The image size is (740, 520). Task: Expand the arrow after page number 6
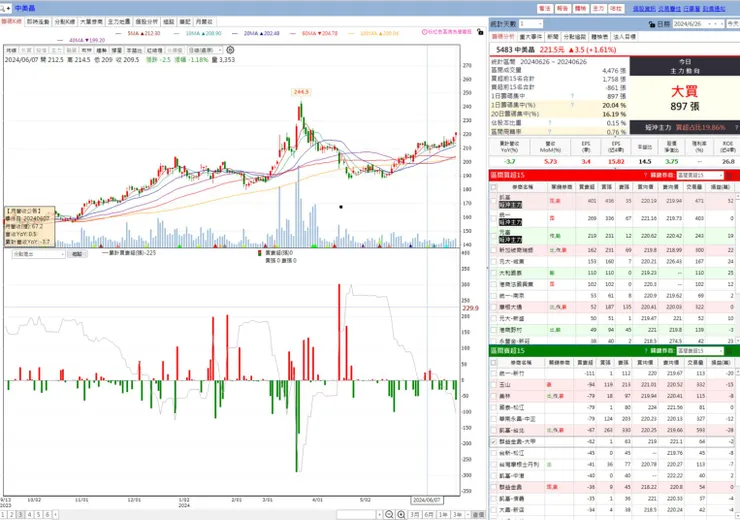pyautogui.click(x=55, y=514)
